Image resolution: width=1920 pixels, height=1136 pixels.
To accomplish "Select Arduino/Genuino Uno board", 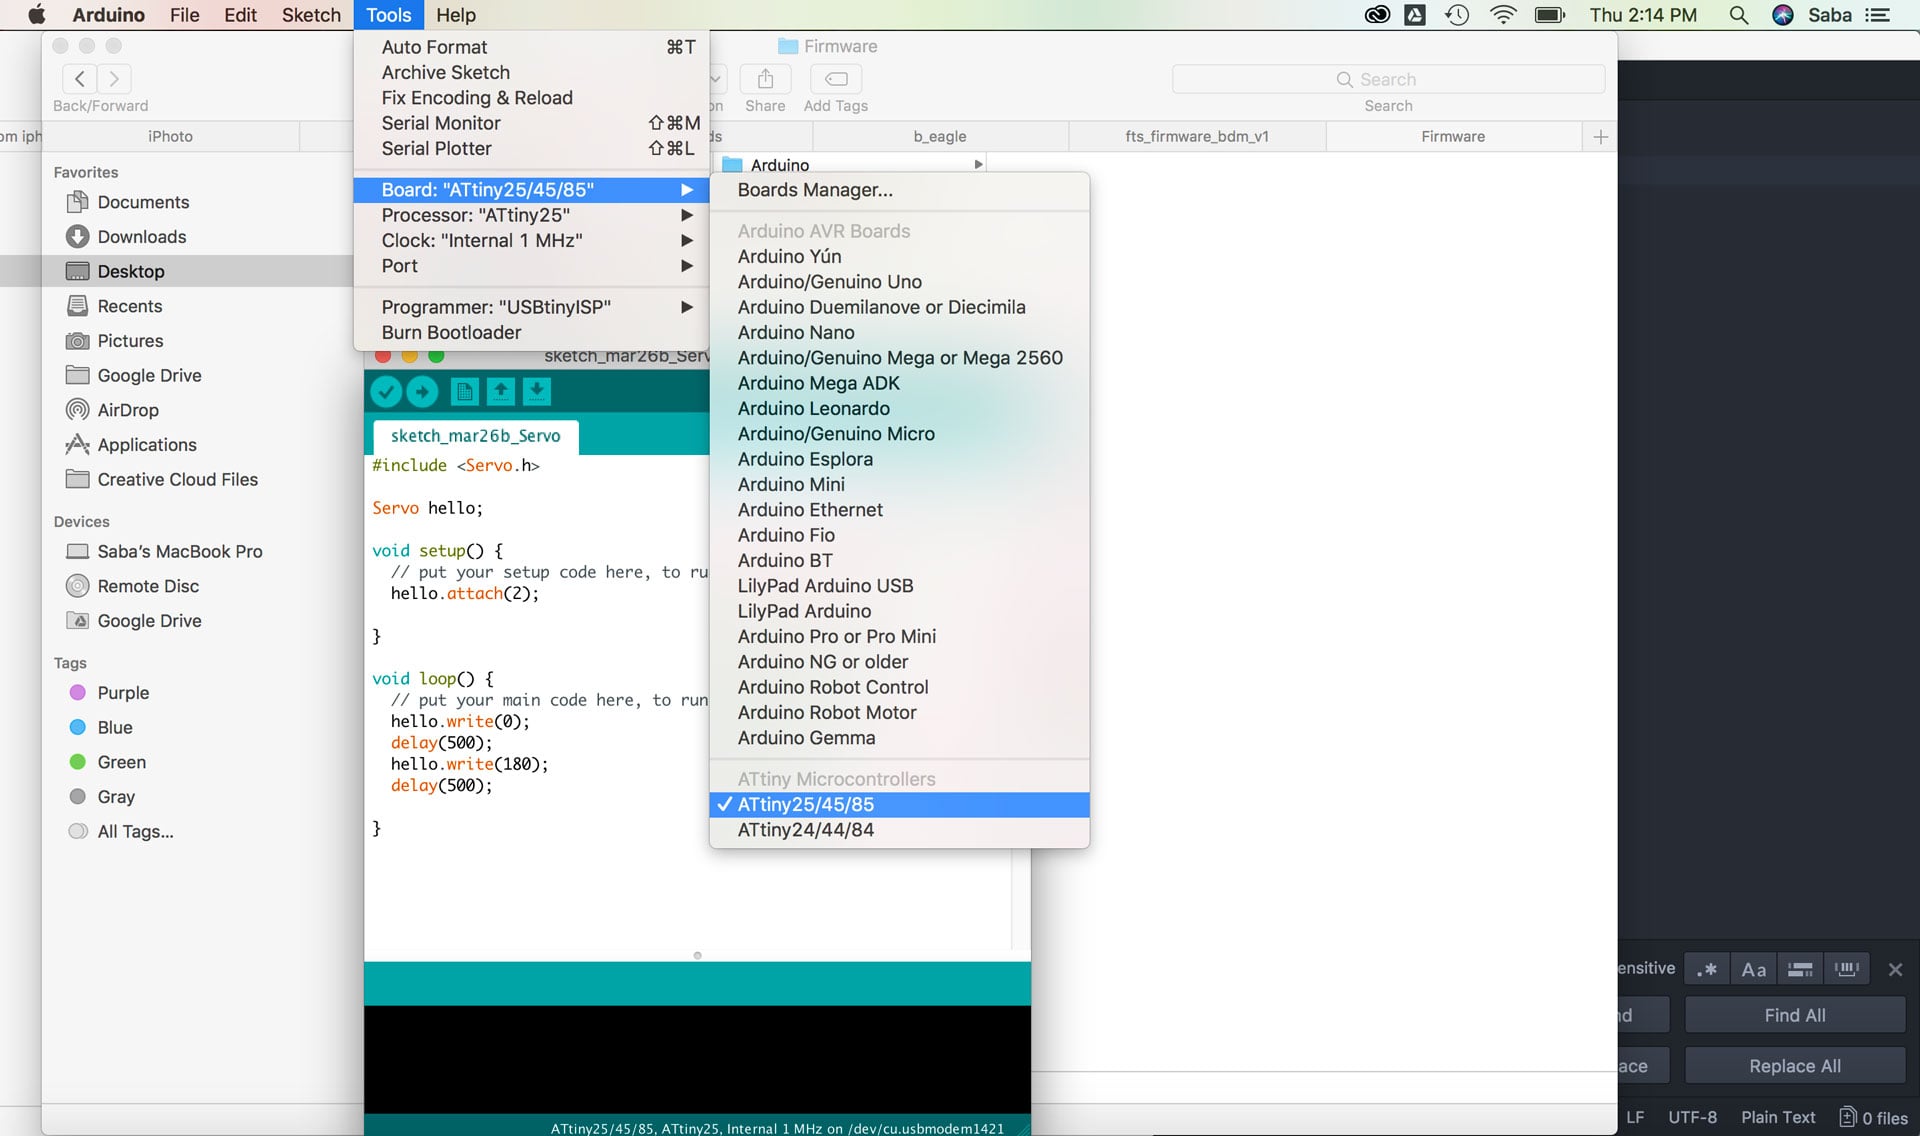I will [x=899, y=282].
